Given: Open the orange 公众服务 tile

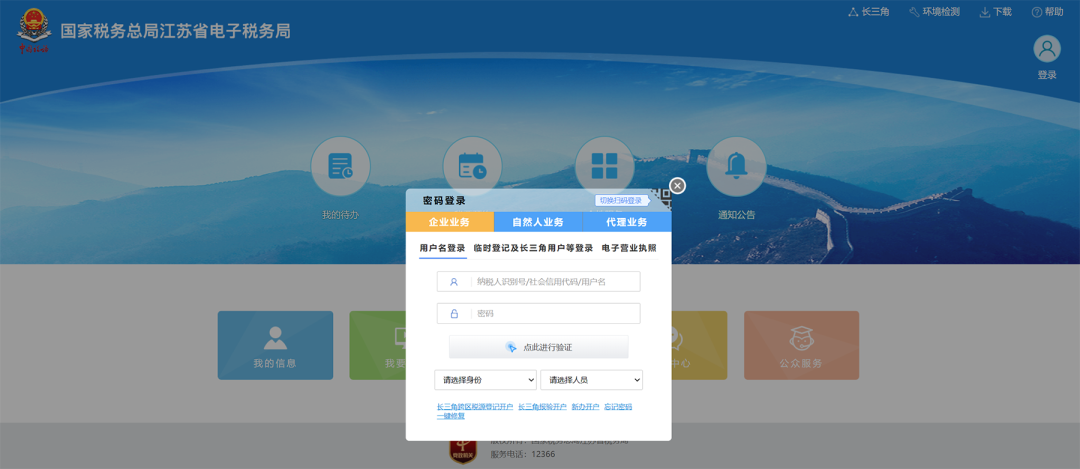Looking at the screenshot, I should click(x=801, y=345).
